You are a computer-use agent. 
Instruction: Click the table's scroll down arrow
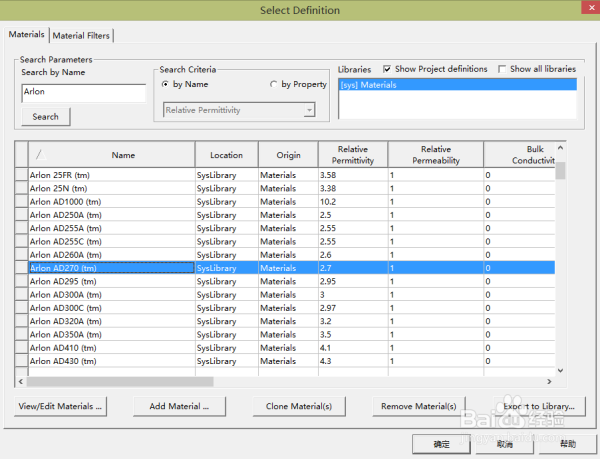pyautogui.click(x=560, y=370)
